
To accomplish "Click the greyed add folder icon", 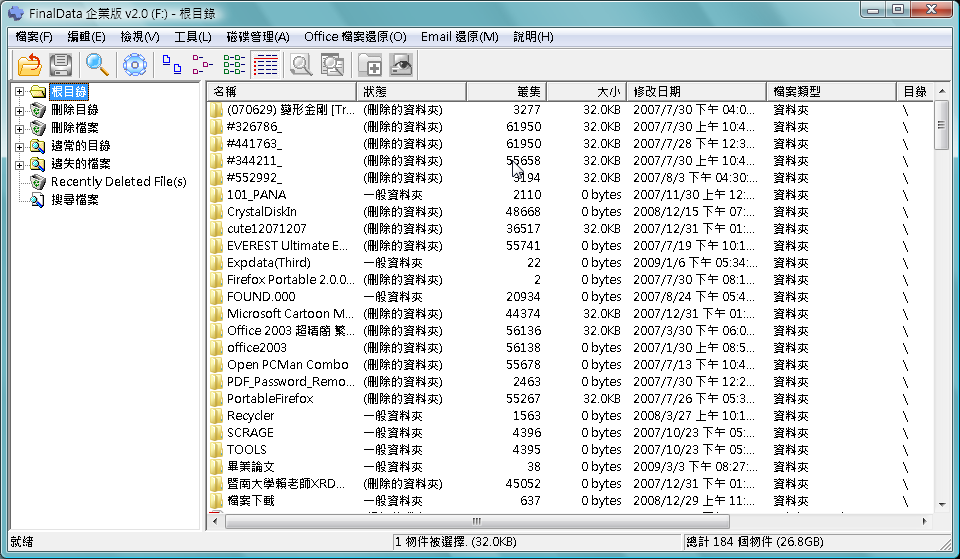I will [x=370, y=64].
